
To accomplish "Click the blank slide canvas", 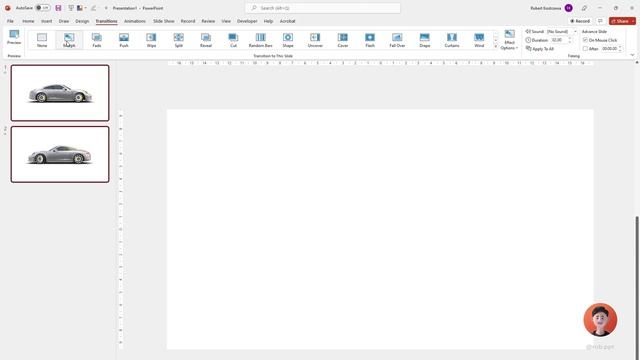I will (380, 229).
